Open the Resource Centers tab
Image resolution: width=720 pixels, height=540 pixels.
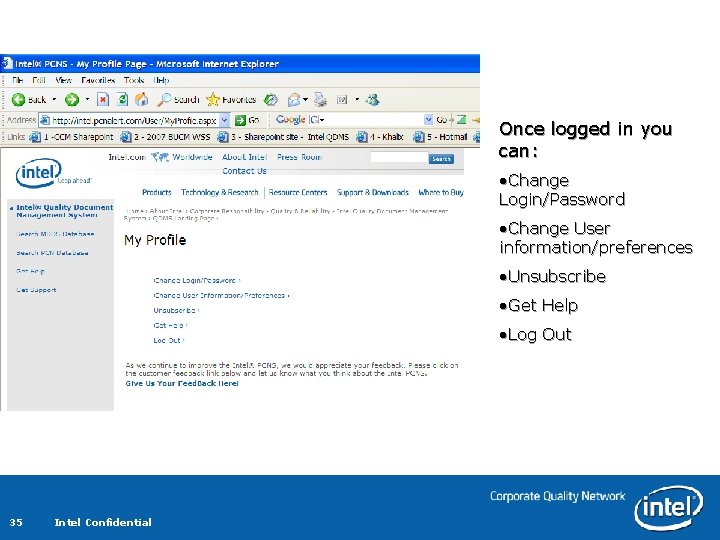pos(298,192)
